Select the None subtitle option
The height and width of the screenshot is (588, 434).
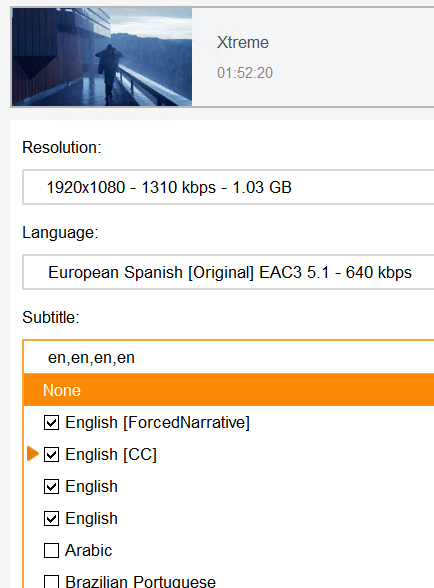click(229, 390)
